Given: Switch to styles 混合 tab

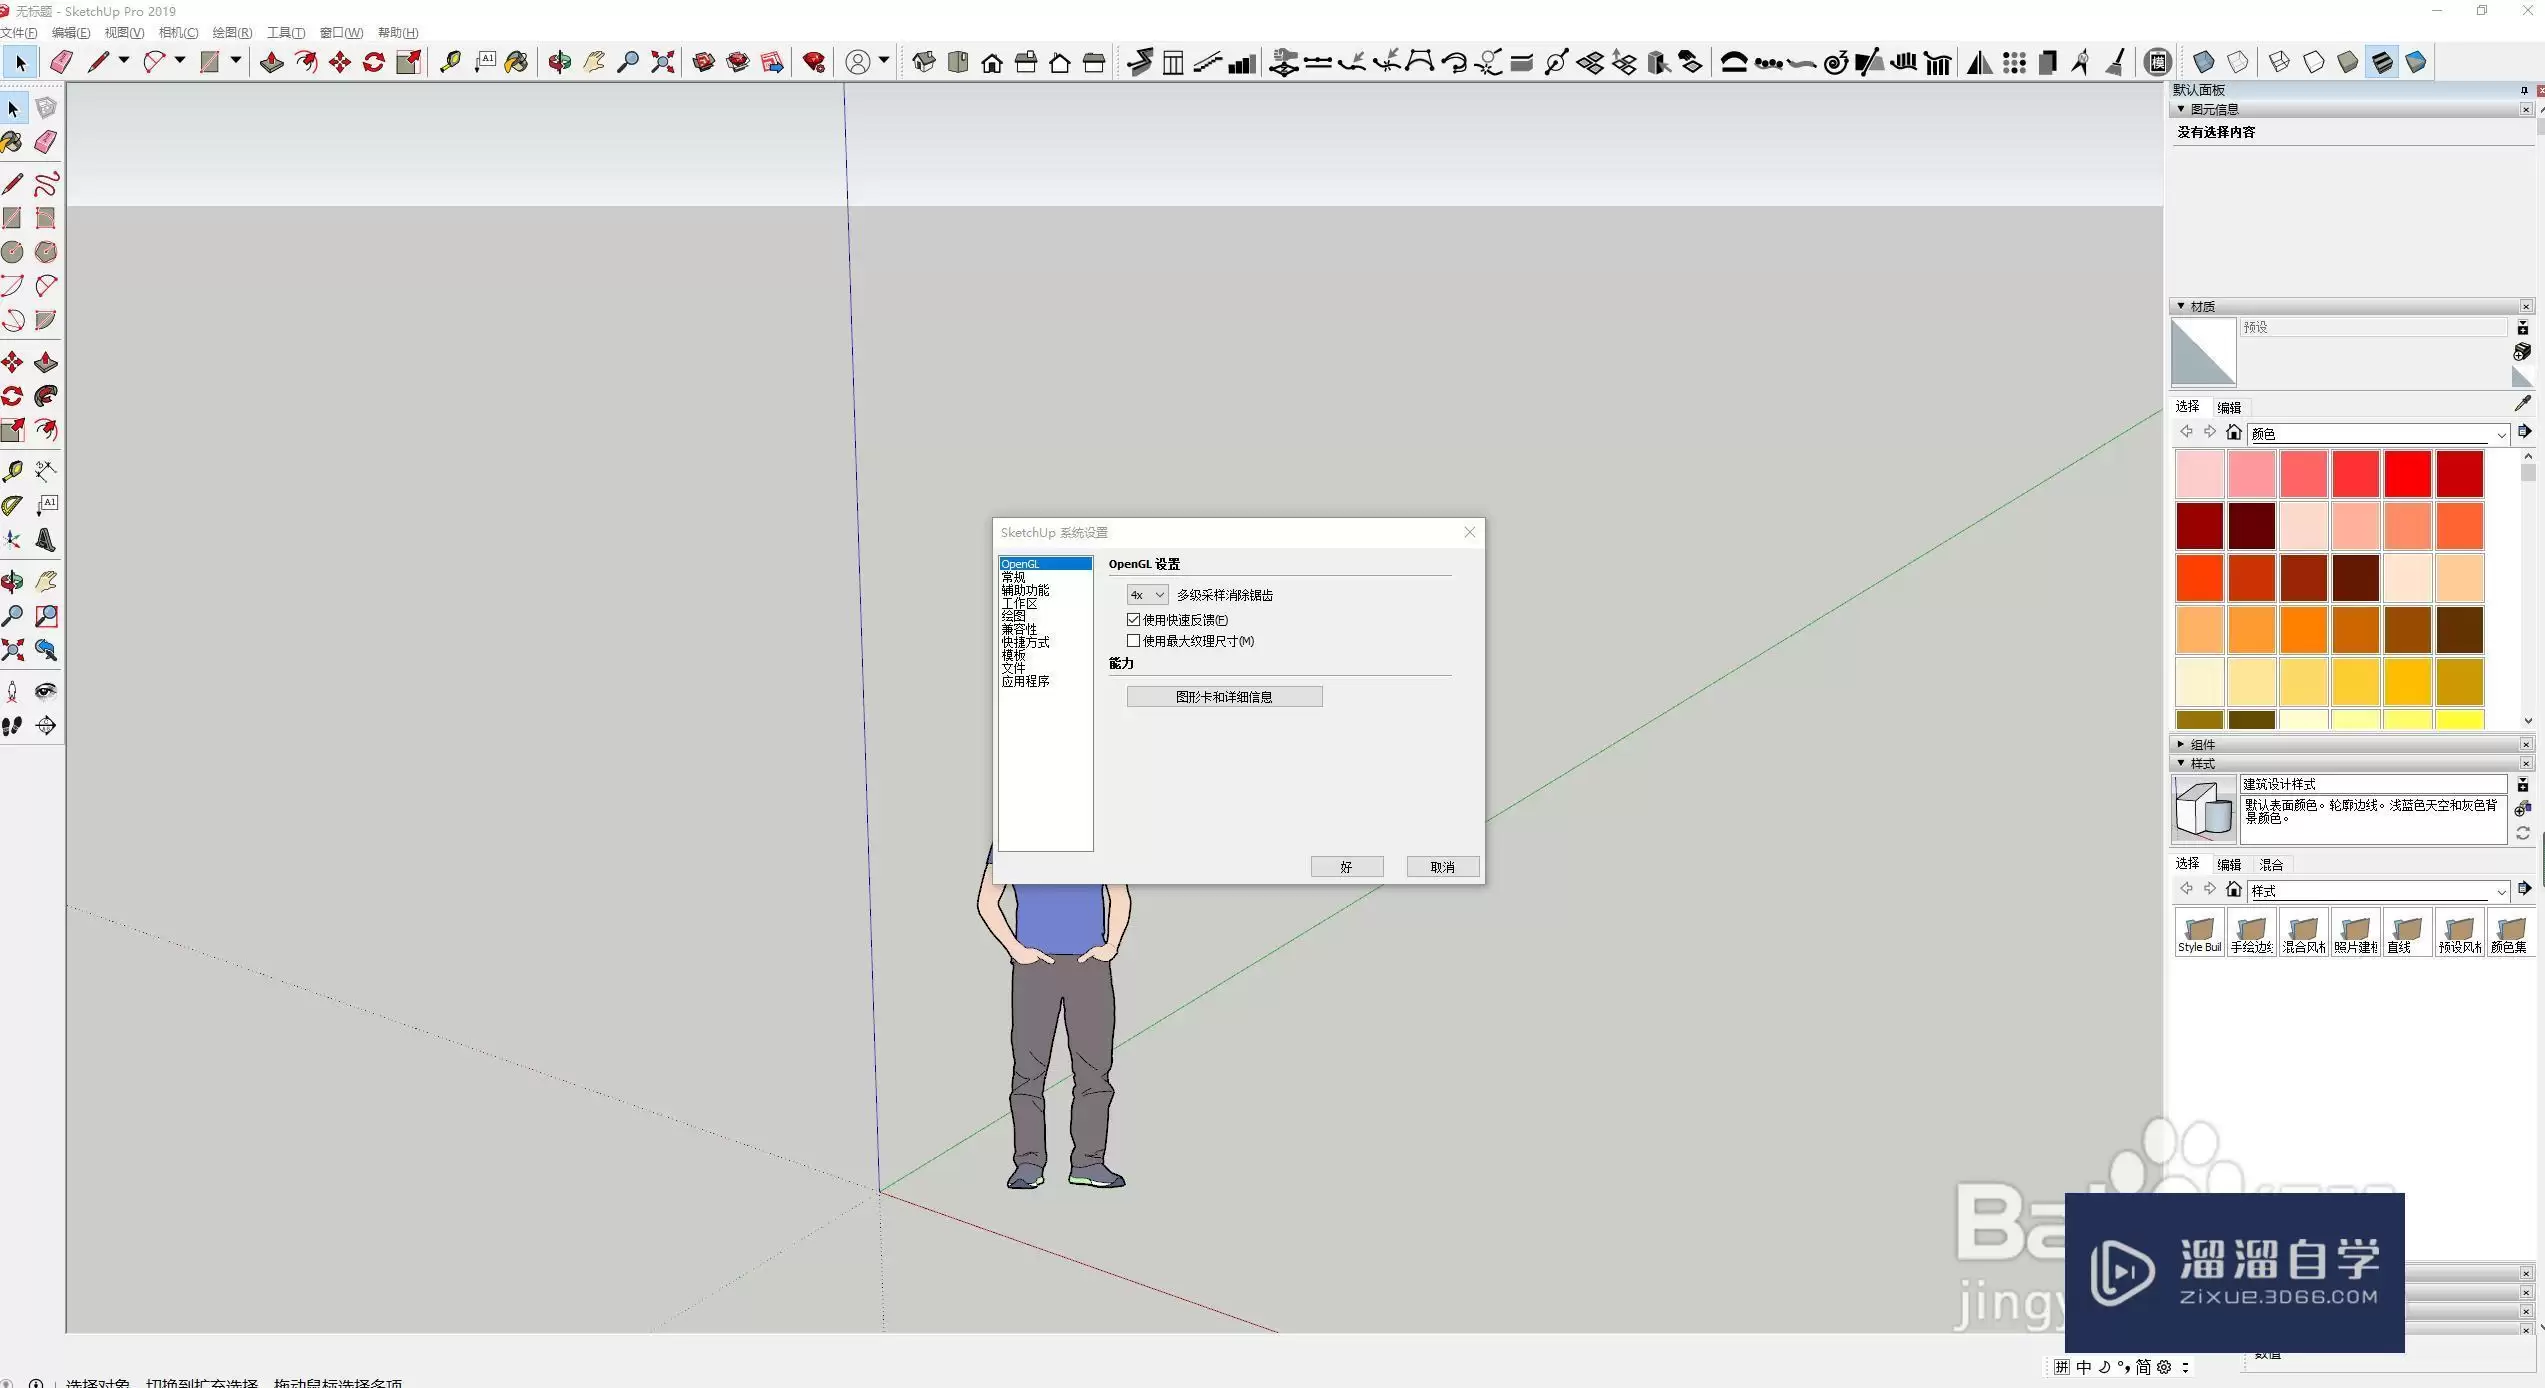Looking at the screenshot, I should pyautogui.click(x=2271, y=865).
